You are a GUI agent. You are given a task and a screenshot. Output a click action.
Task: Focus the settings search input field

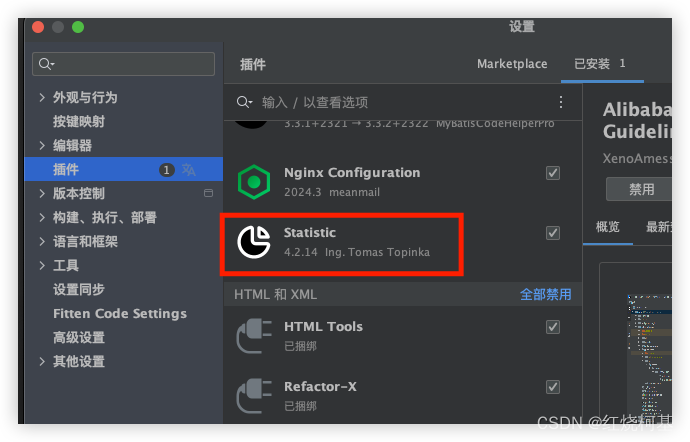click(x=124, y=64)
